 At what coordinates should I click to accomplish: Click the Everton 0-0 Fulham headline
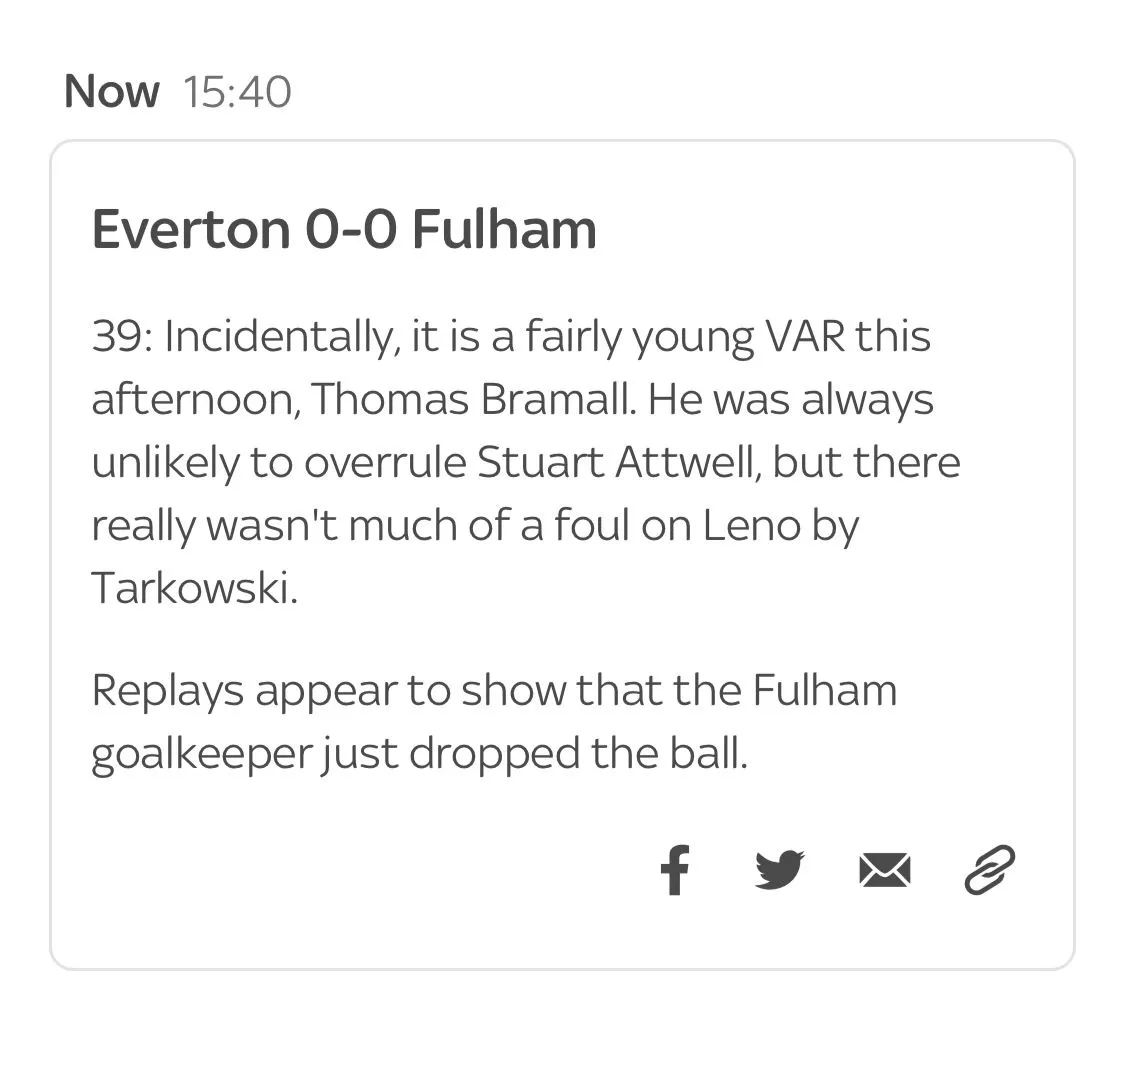click(x=344, y=229)
